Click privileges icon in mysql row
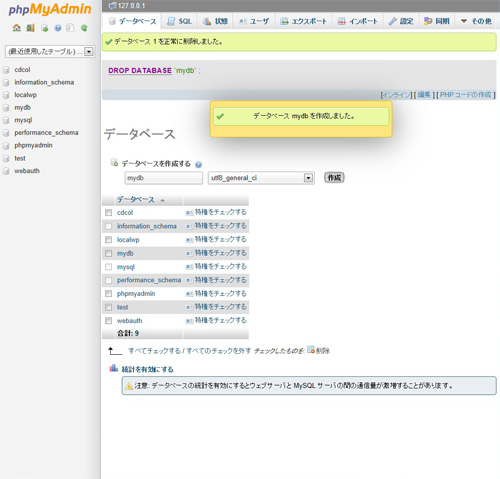This screenshot has width=500, height=479. 189,267
